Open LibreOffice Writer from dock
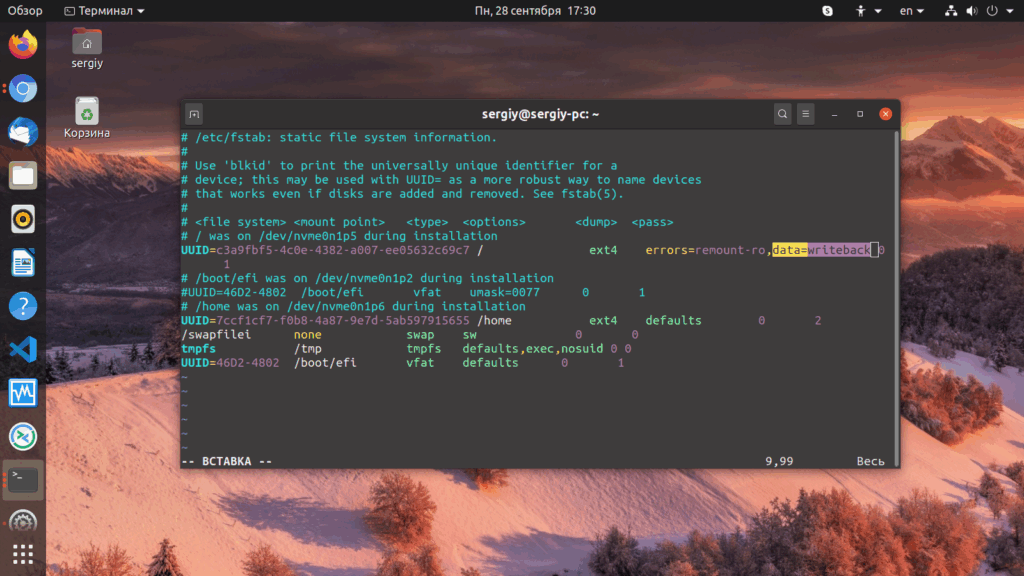 point(23,263)
